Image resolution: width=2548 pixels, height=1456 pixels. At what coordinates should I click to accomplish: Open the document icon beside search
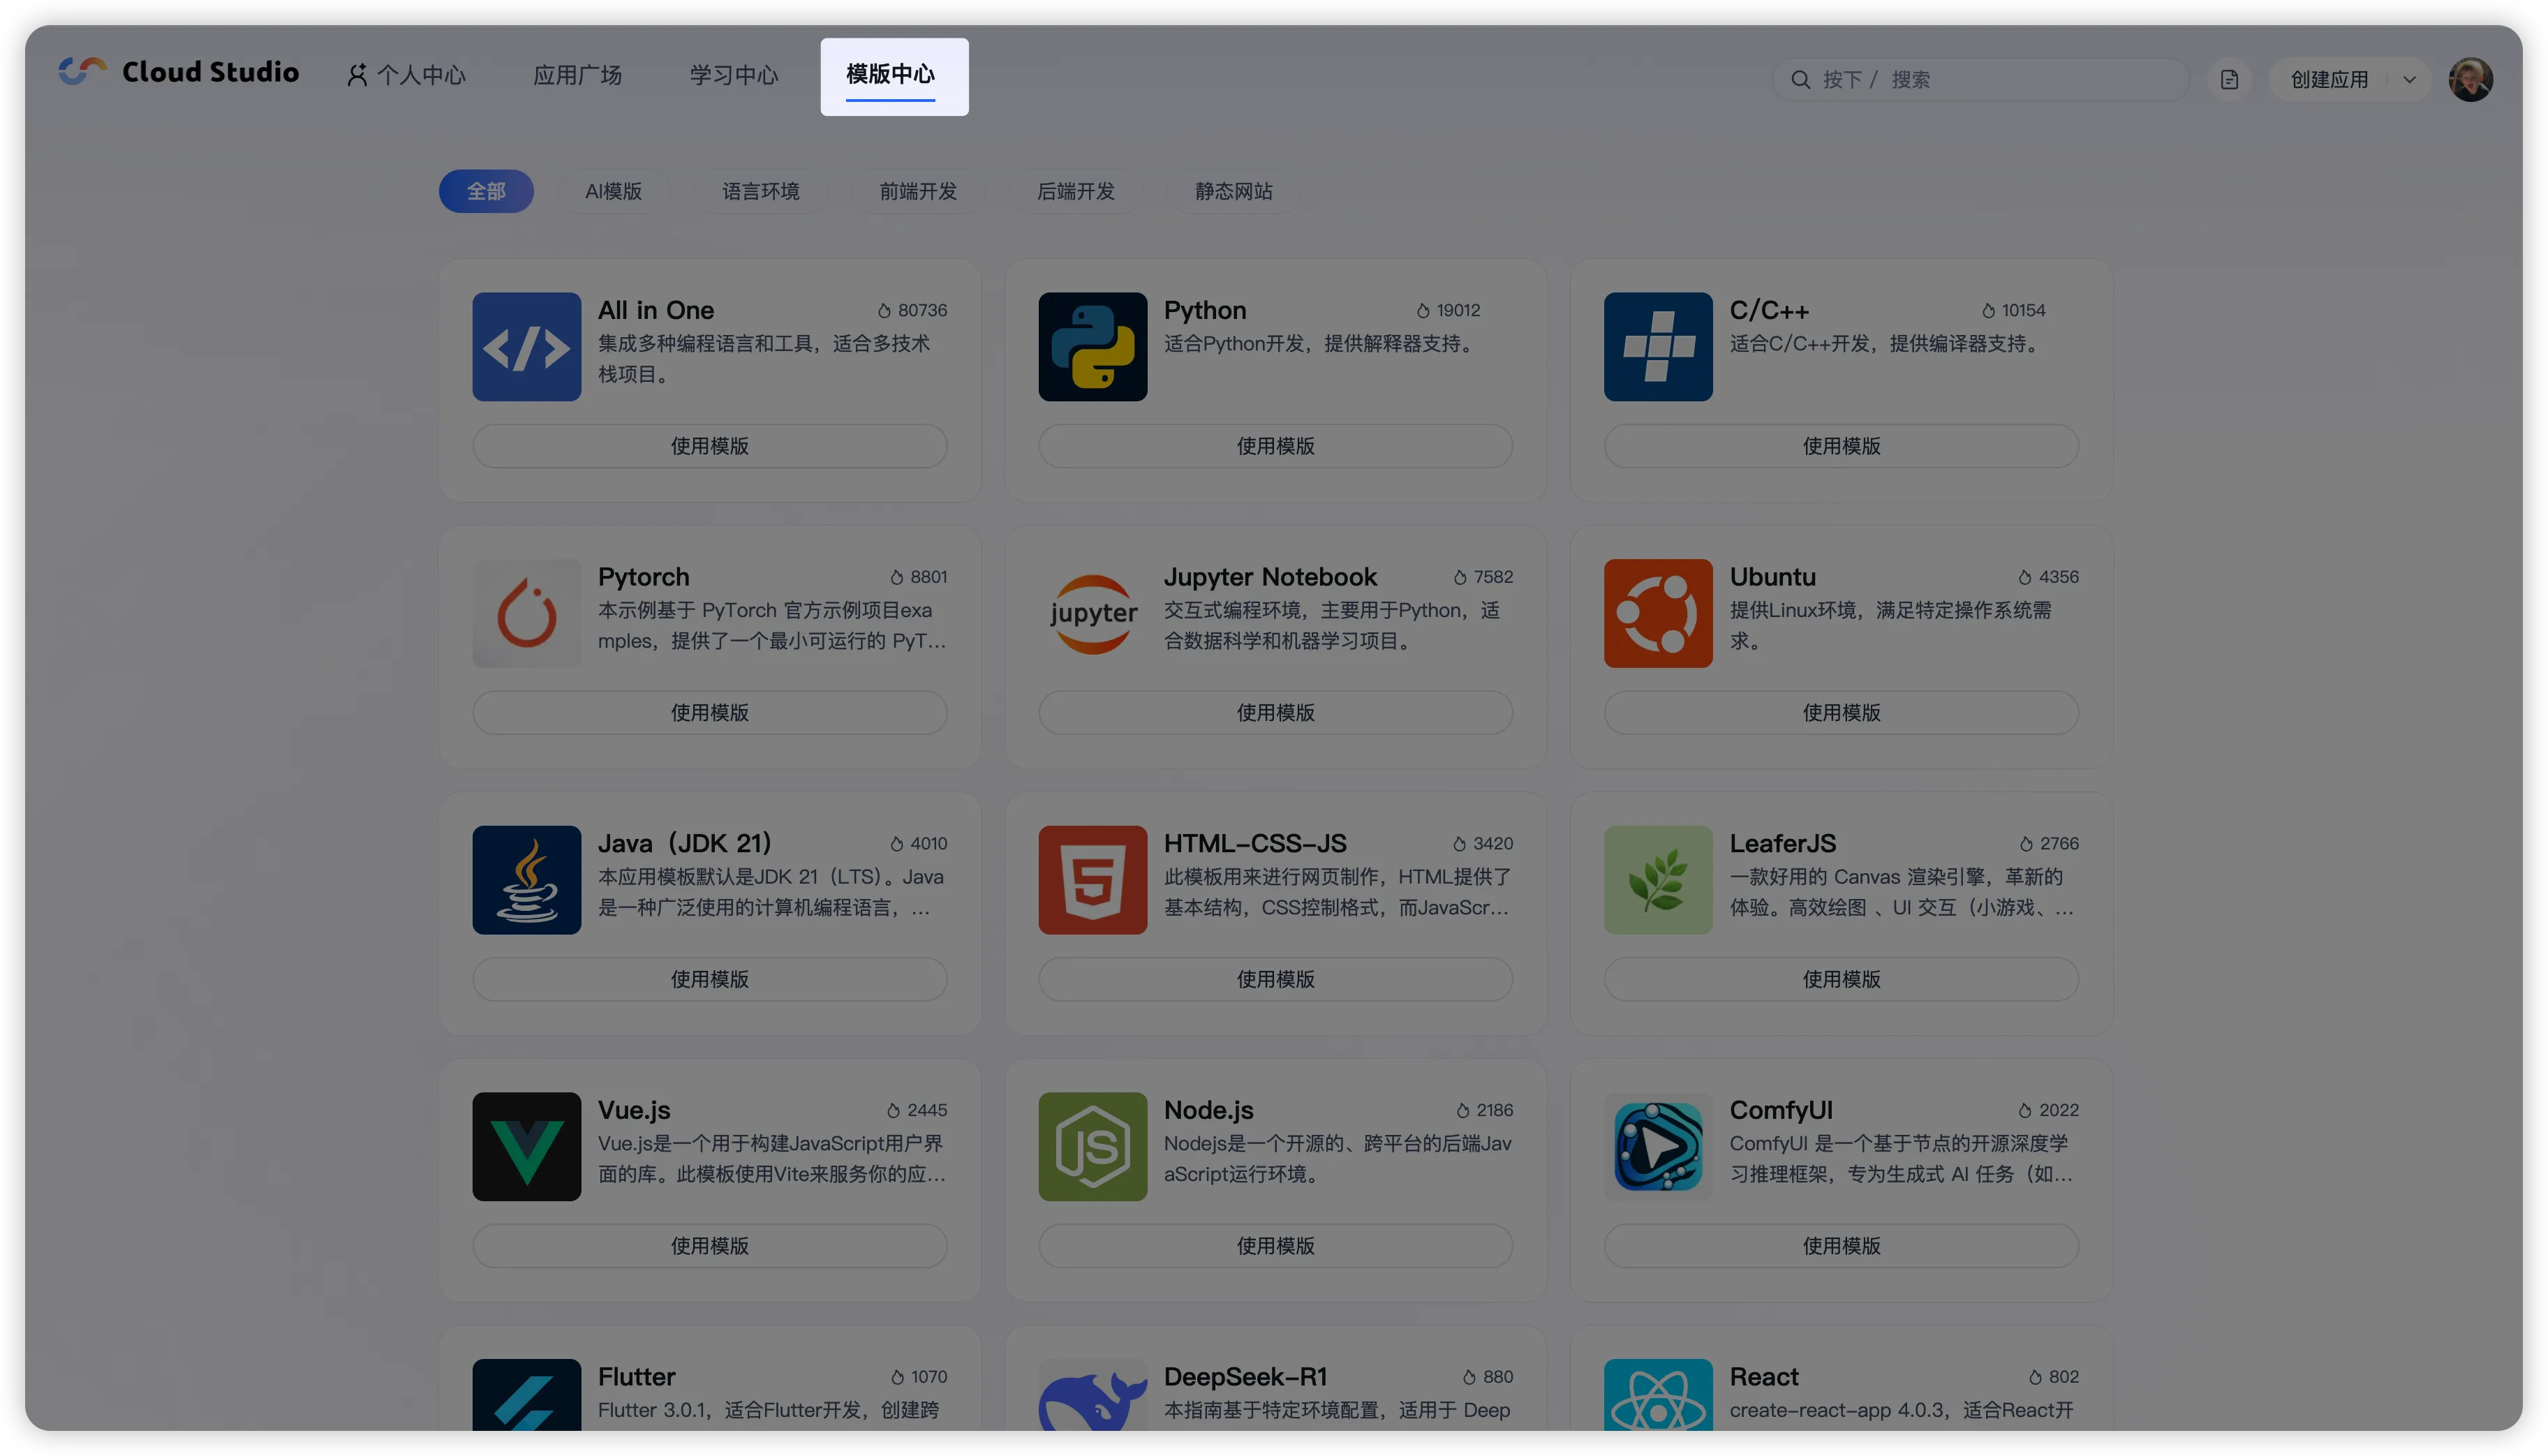tap(2229, 79)
